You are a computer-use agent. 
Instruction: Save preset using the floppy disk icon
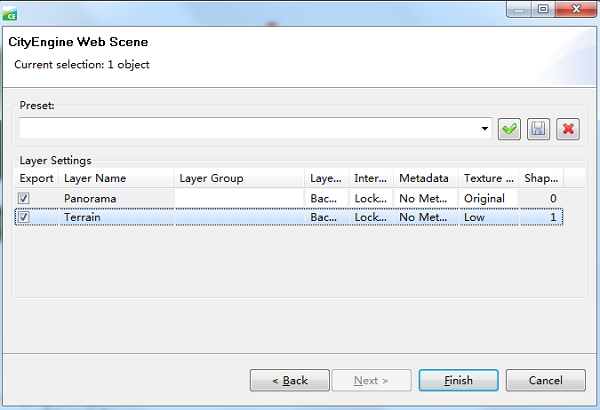(538, 129)
